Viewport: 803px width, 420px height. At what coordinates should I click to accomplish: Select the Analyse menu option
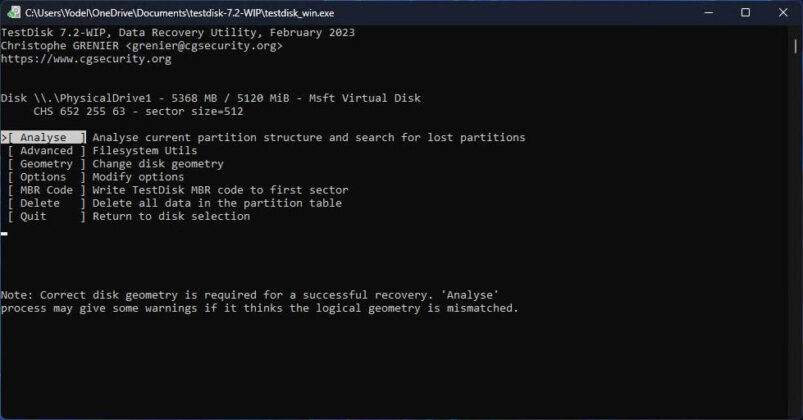44,137
